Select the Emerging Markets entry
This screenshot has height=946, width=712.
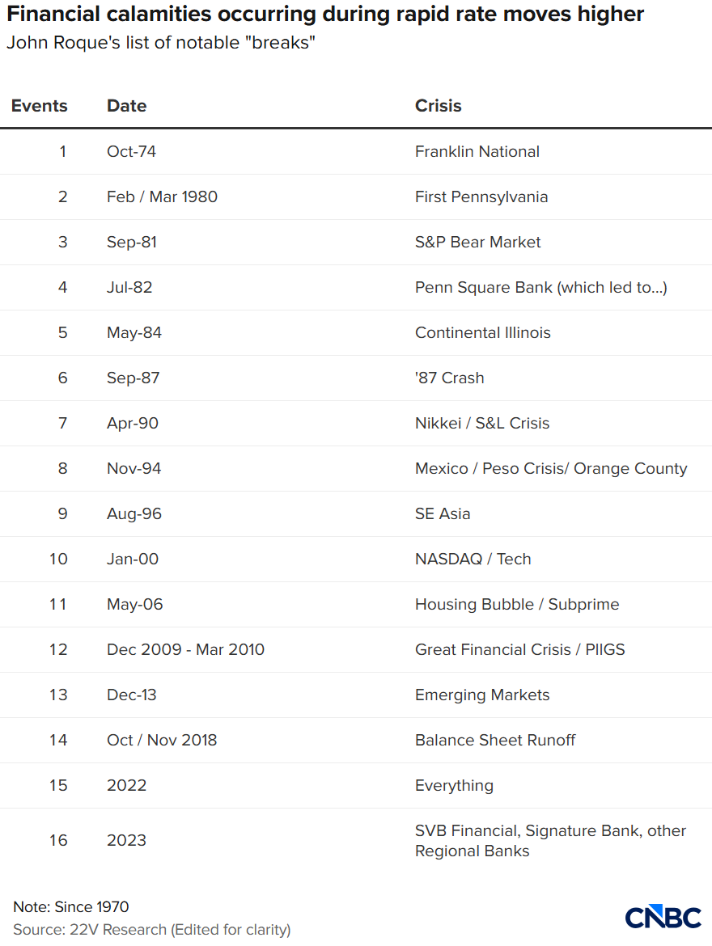click(482, 694)
